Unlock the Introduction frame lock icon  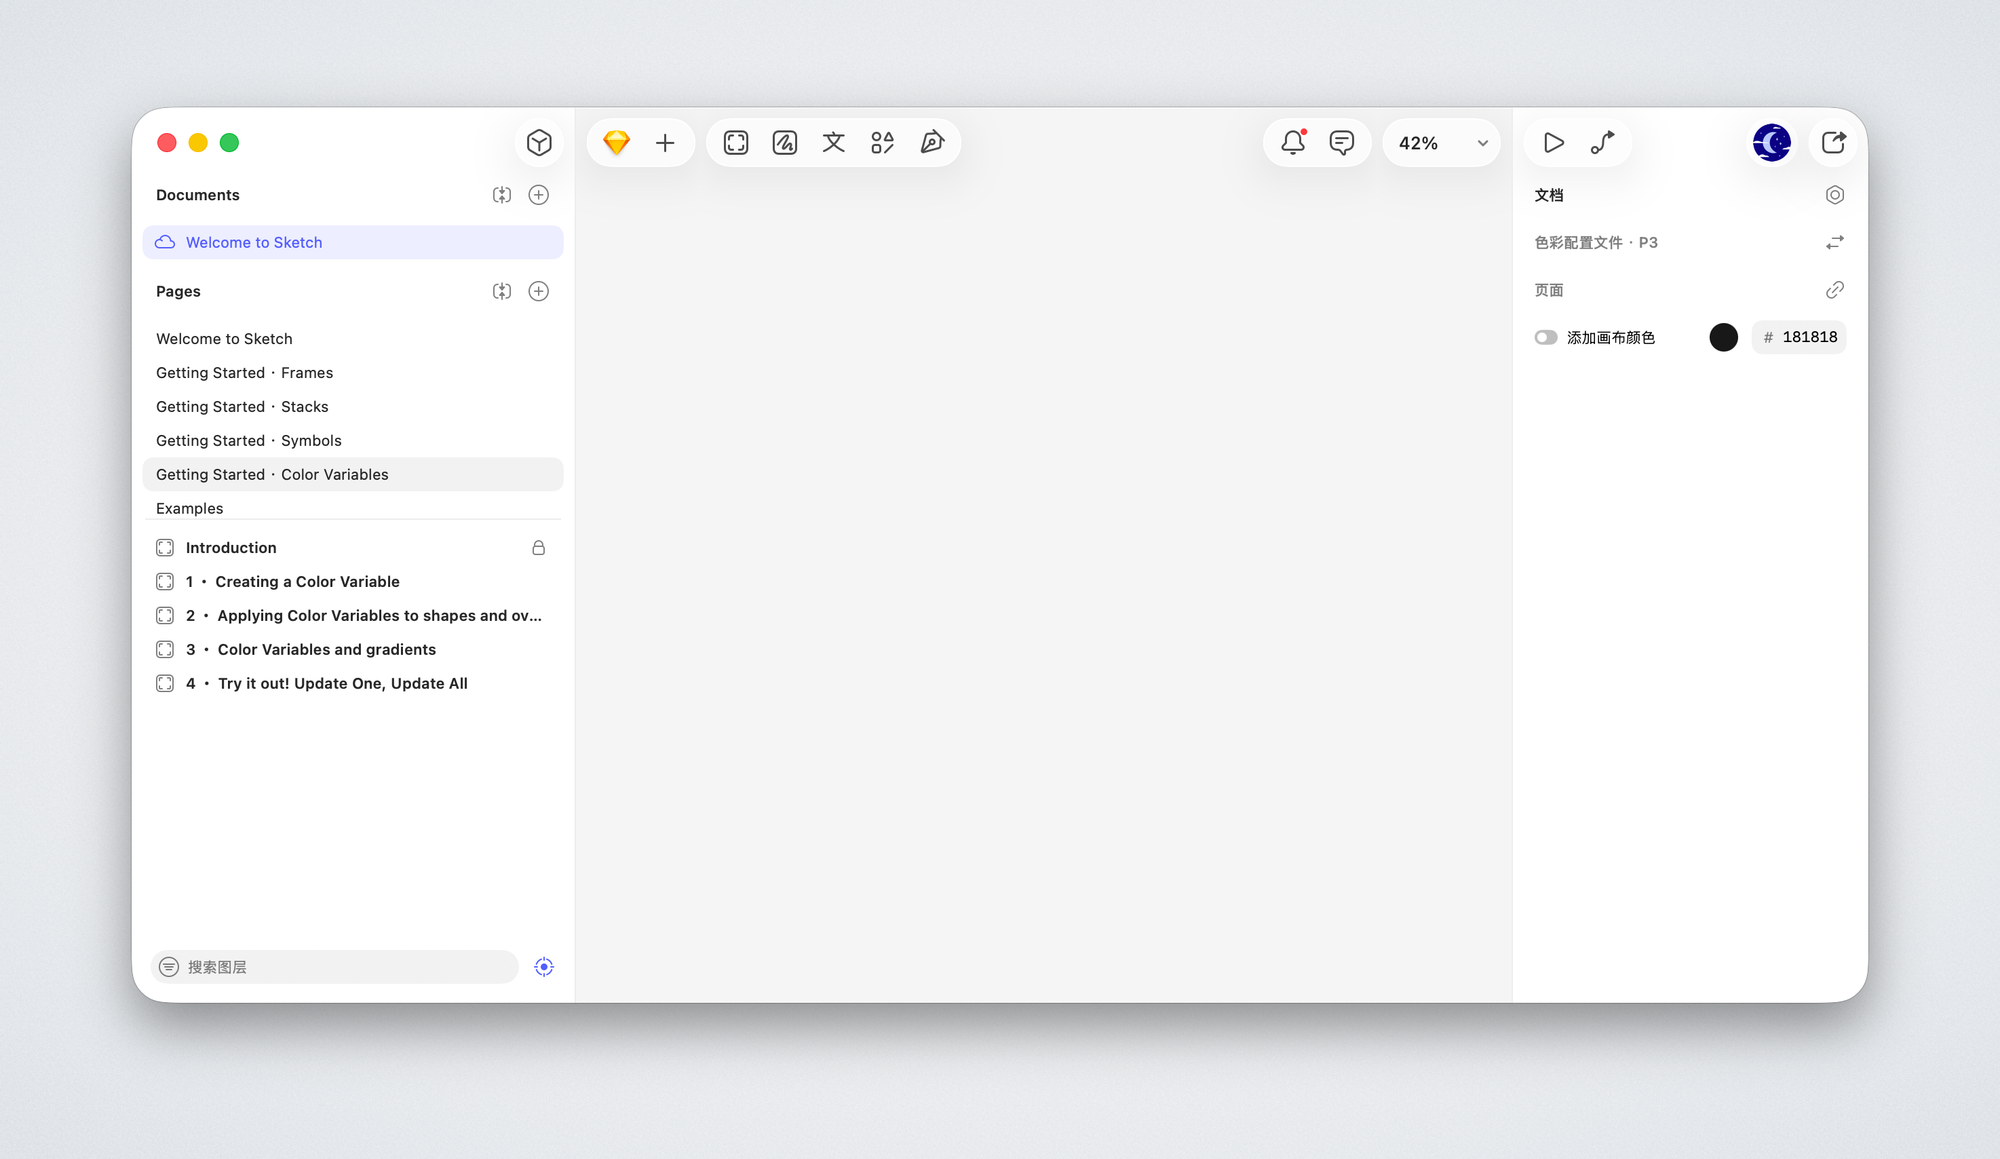(538, 548)
